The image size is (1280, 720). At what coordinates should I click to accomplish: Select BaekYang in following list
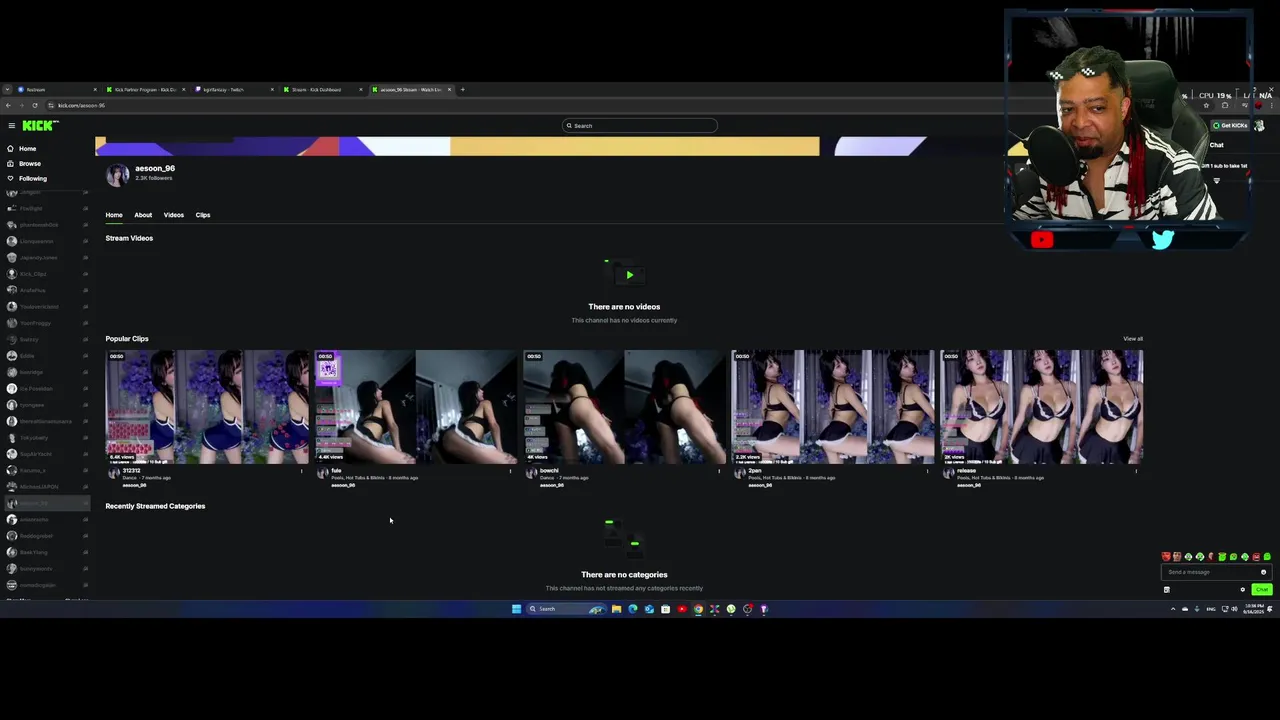click(x=46, y=552)
